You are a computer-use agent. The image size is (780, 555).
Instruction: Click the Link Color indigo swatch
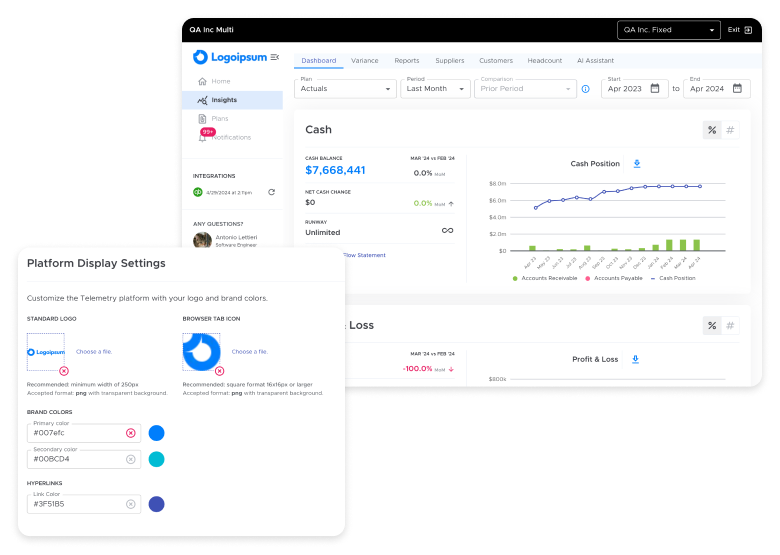[x=157, y=504]
